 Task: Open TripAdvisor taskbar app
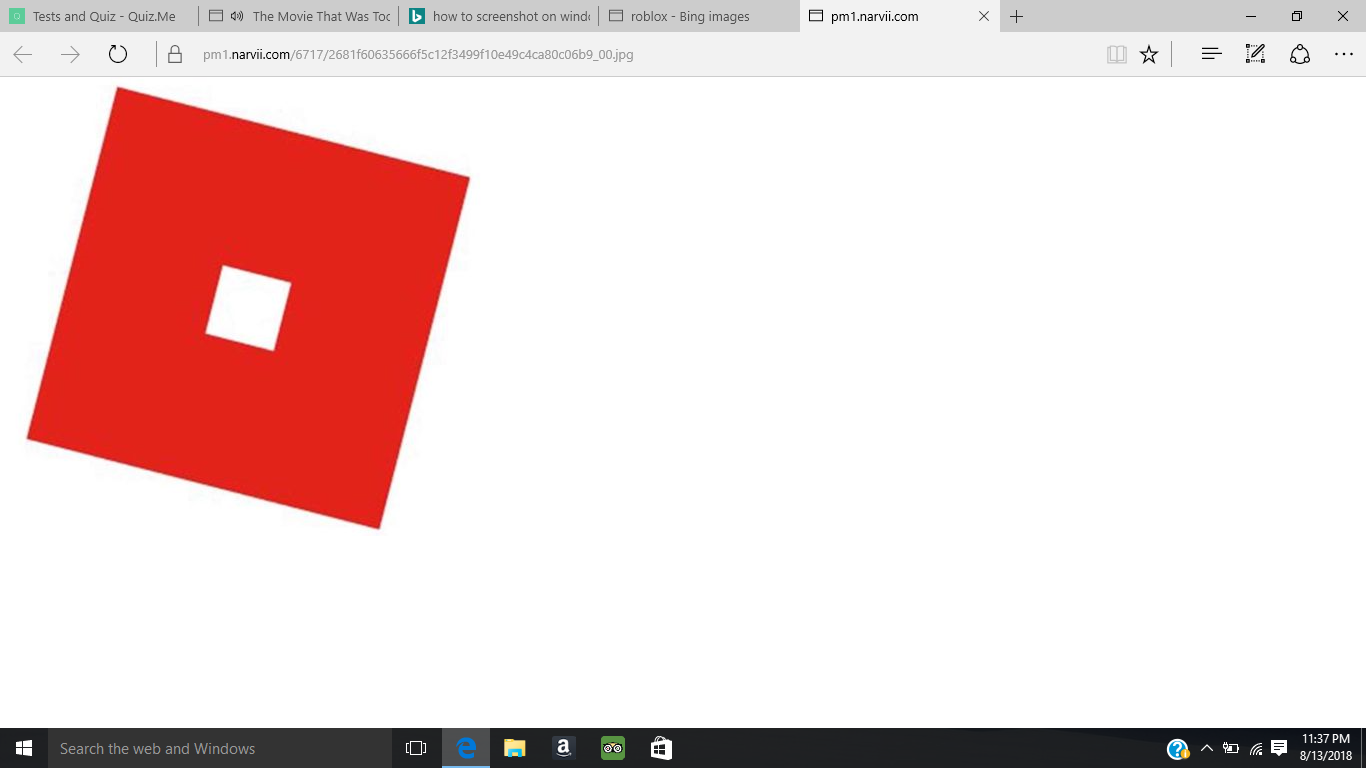click(x=612, y=748)
